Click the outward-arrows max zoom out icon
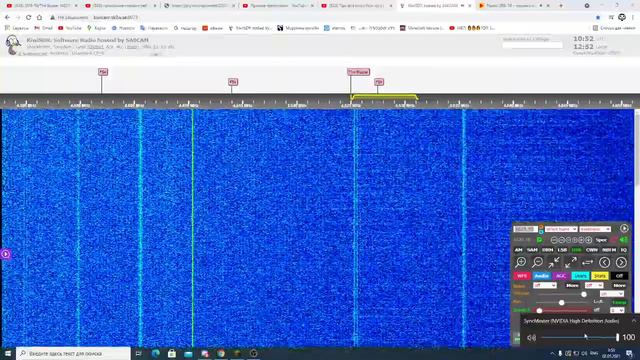 tap(571, 262)
